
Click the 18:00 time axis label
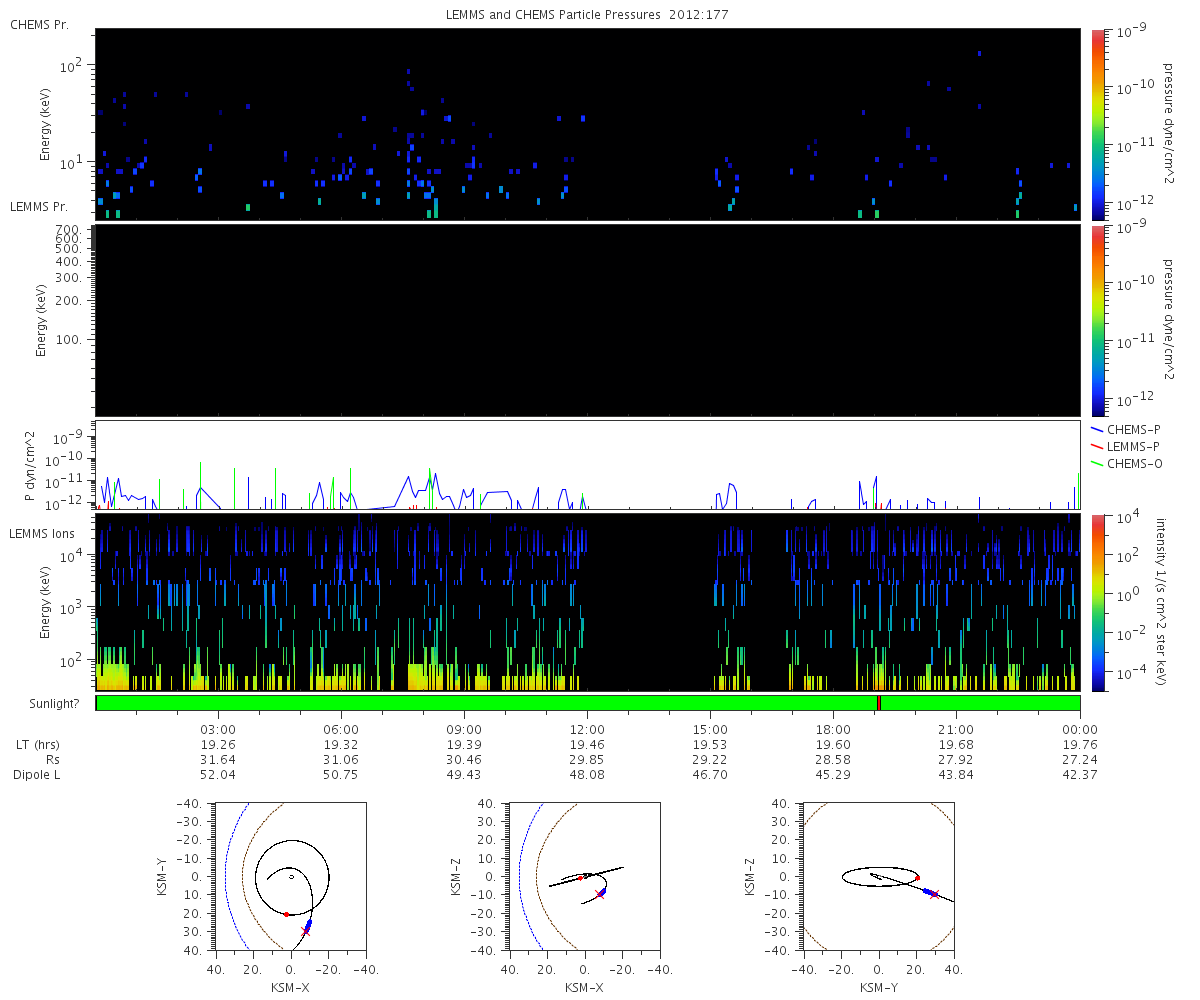pyautogui.click(x=833, y=729)
